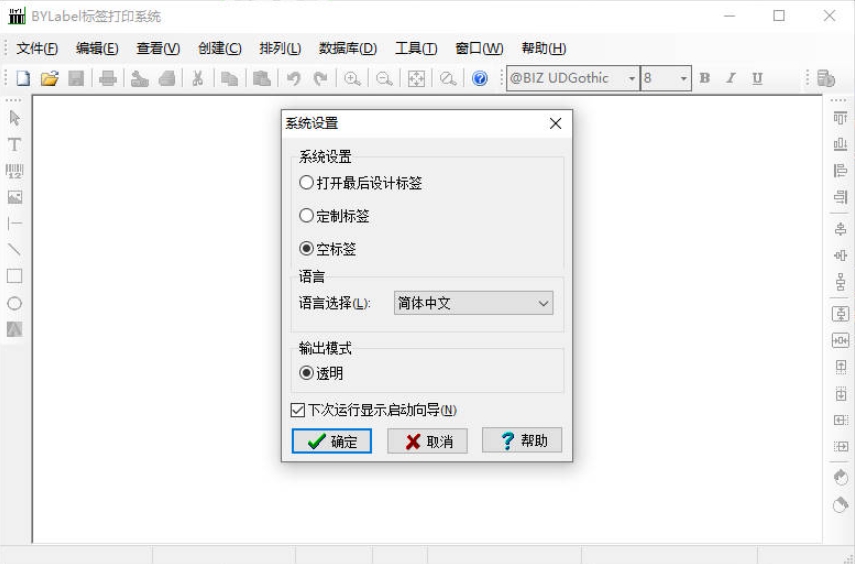The width and height of the screenshot is (855, 564).
Task: Close the 系统设置 dialog
Action: tap(556, 123)
